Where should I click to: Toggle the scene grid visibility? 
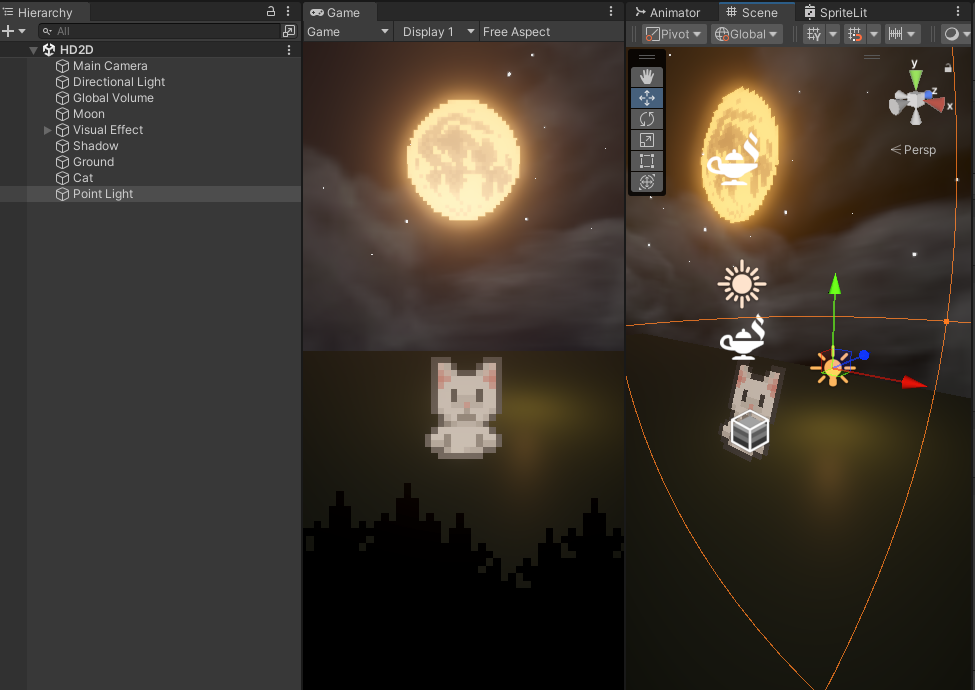[814, 33]
